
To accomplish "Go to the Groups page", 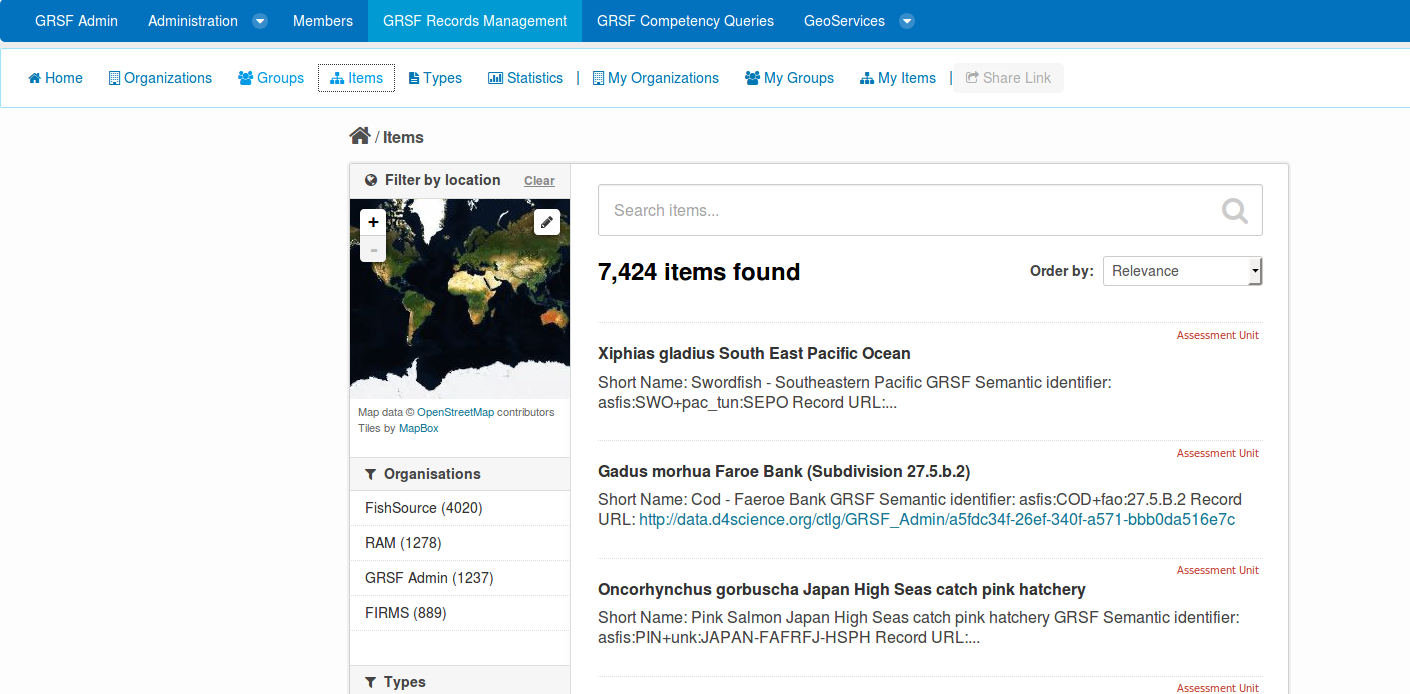I will click(271, 78).
